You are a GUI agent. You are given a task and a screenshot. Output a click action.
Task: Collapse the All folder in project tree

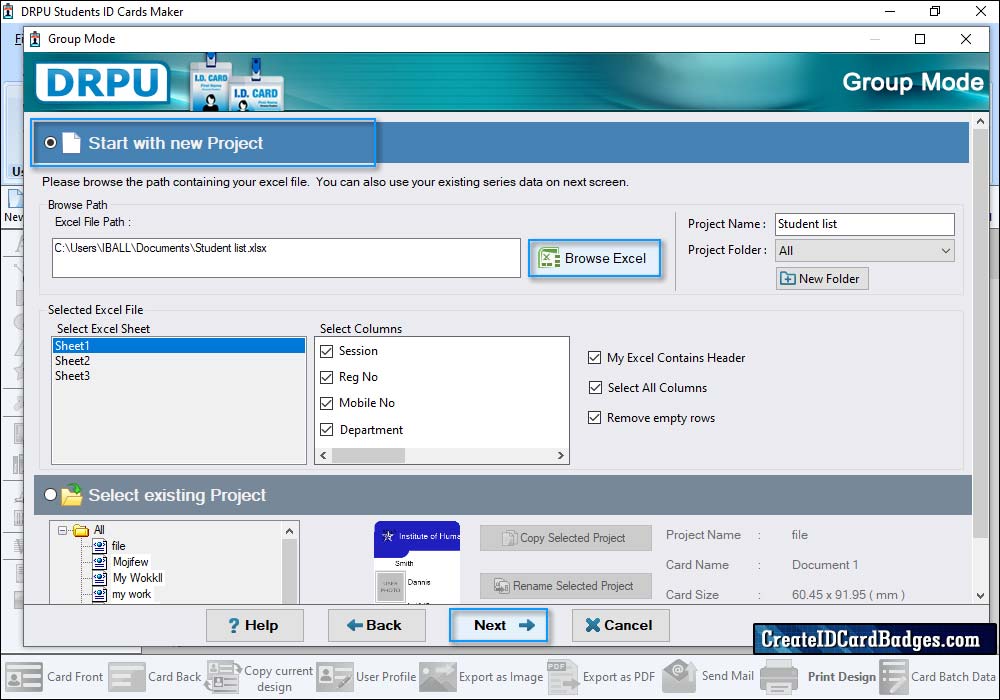(x=62, y=530)
